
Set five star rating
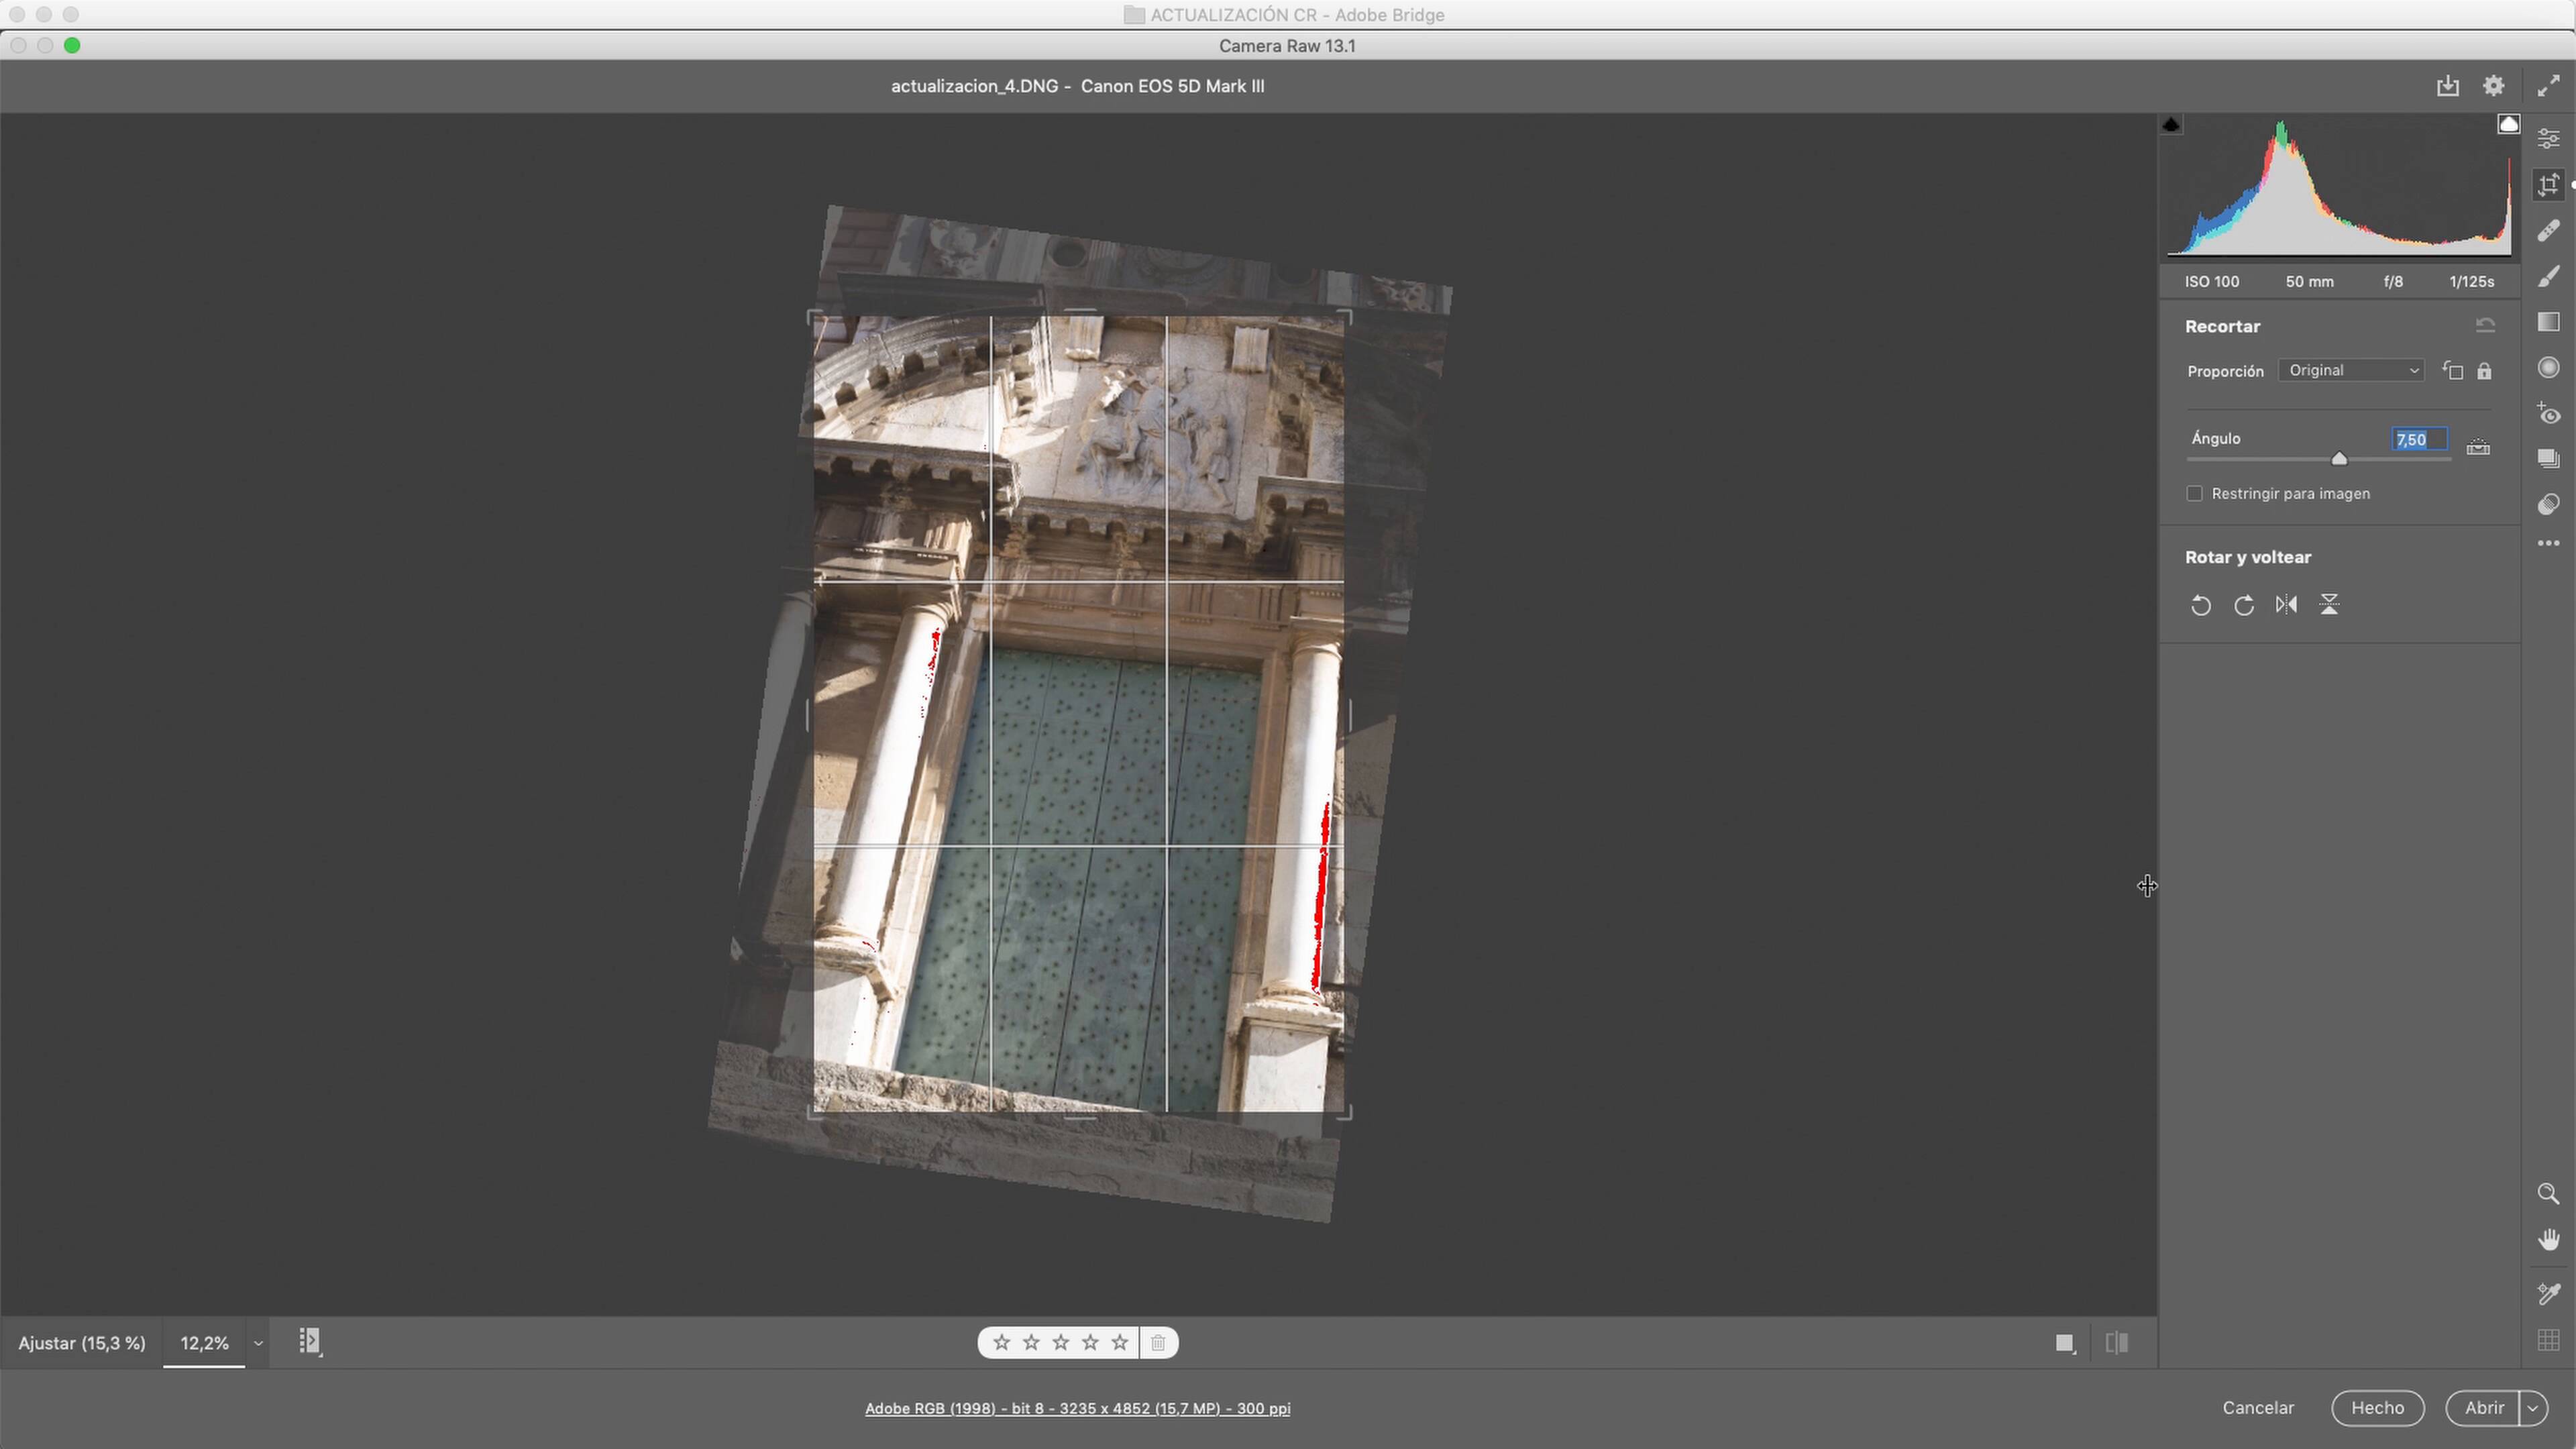1120,1342
